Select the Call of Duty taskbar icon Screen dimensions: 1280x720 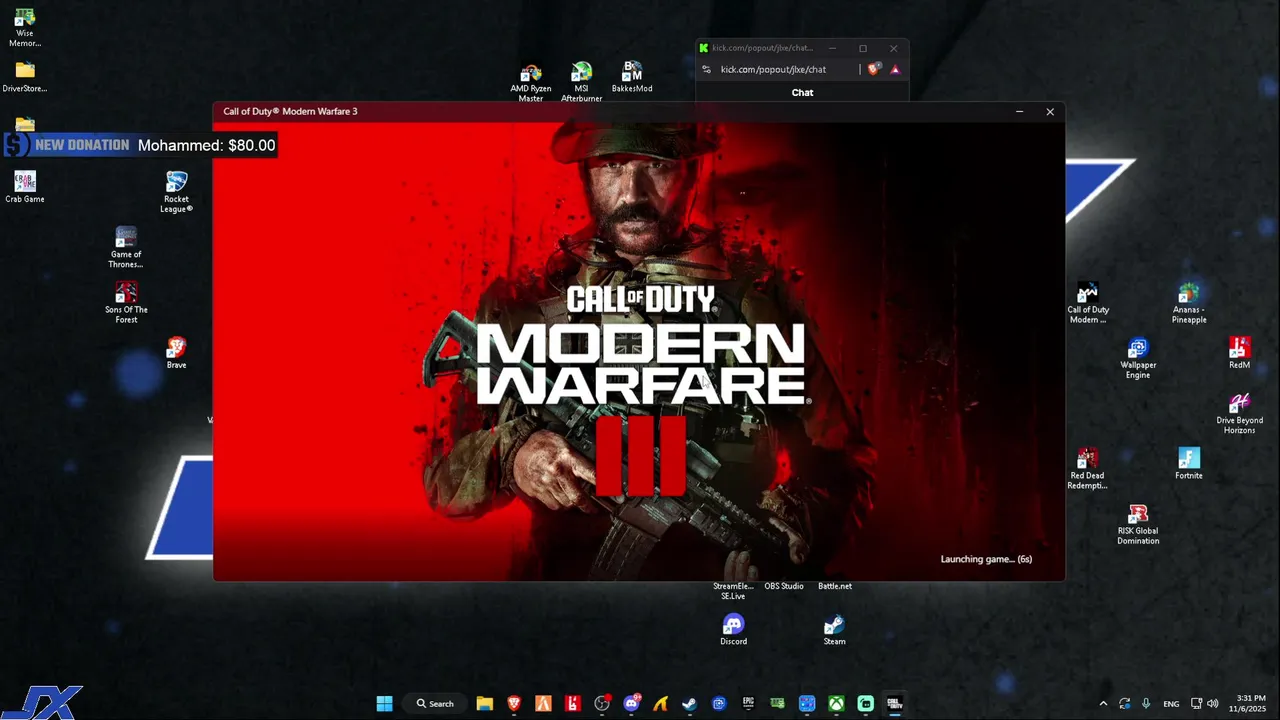[x=895, y=704]
